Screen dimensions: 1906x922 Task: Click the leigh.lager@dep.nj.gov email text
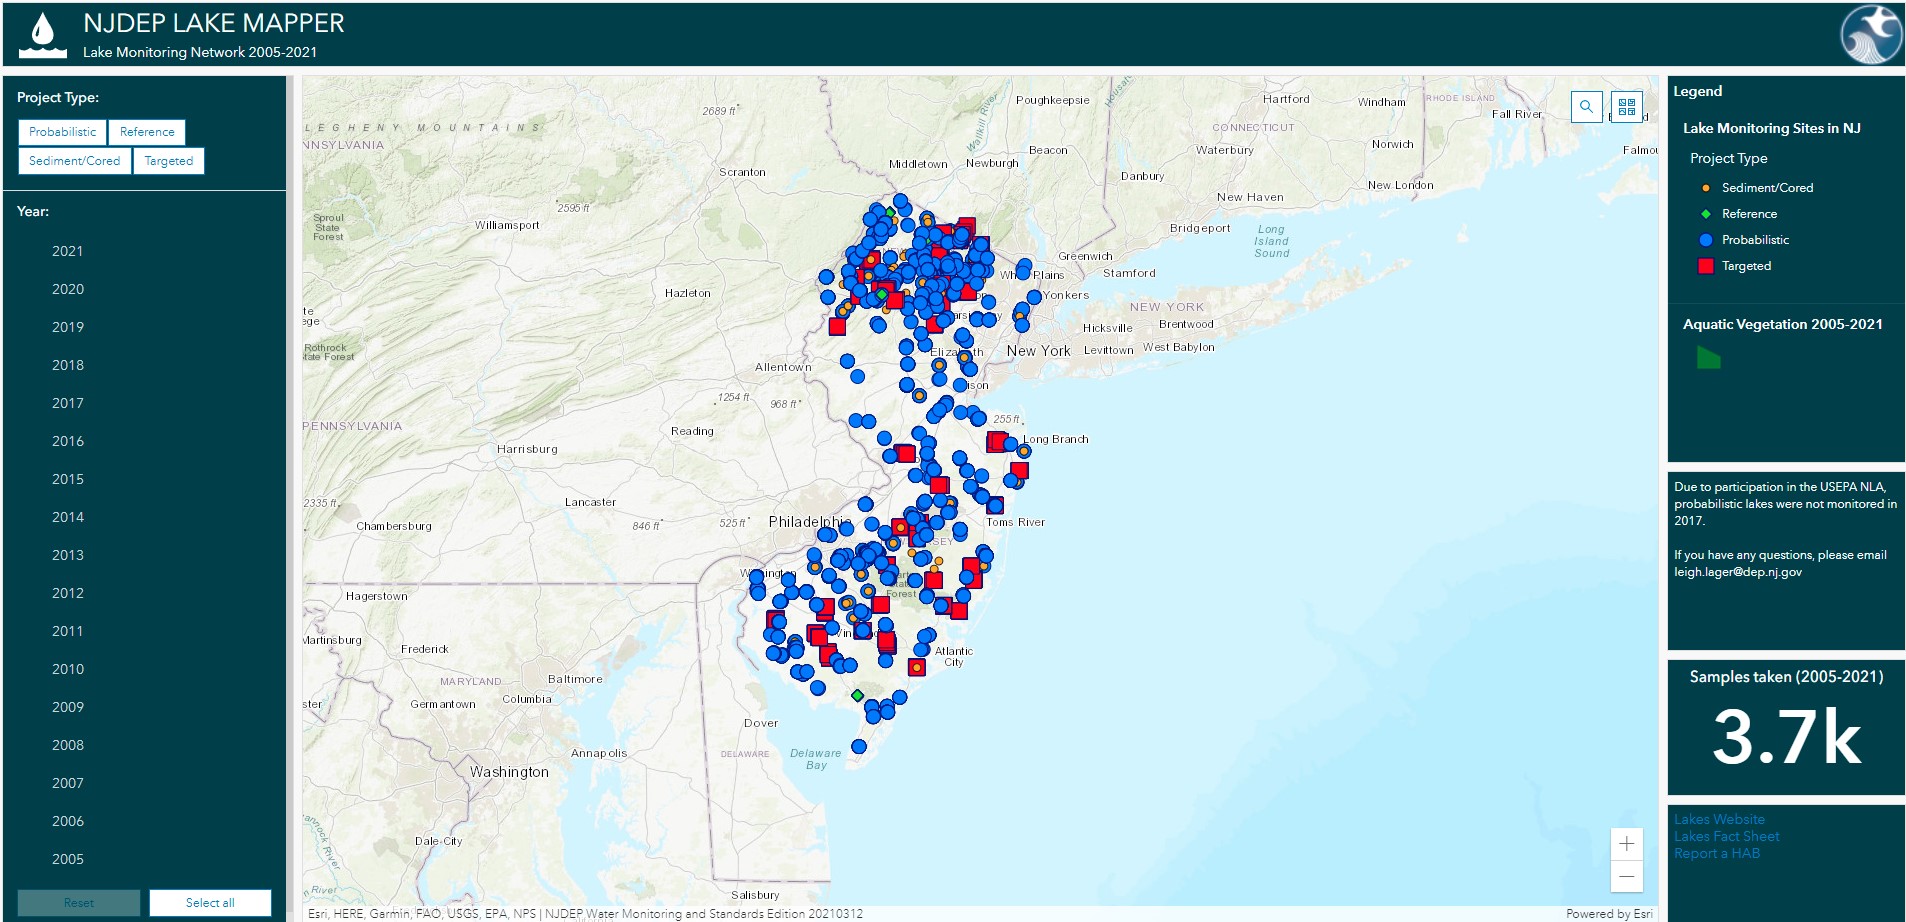click(x=1738, y=572)
